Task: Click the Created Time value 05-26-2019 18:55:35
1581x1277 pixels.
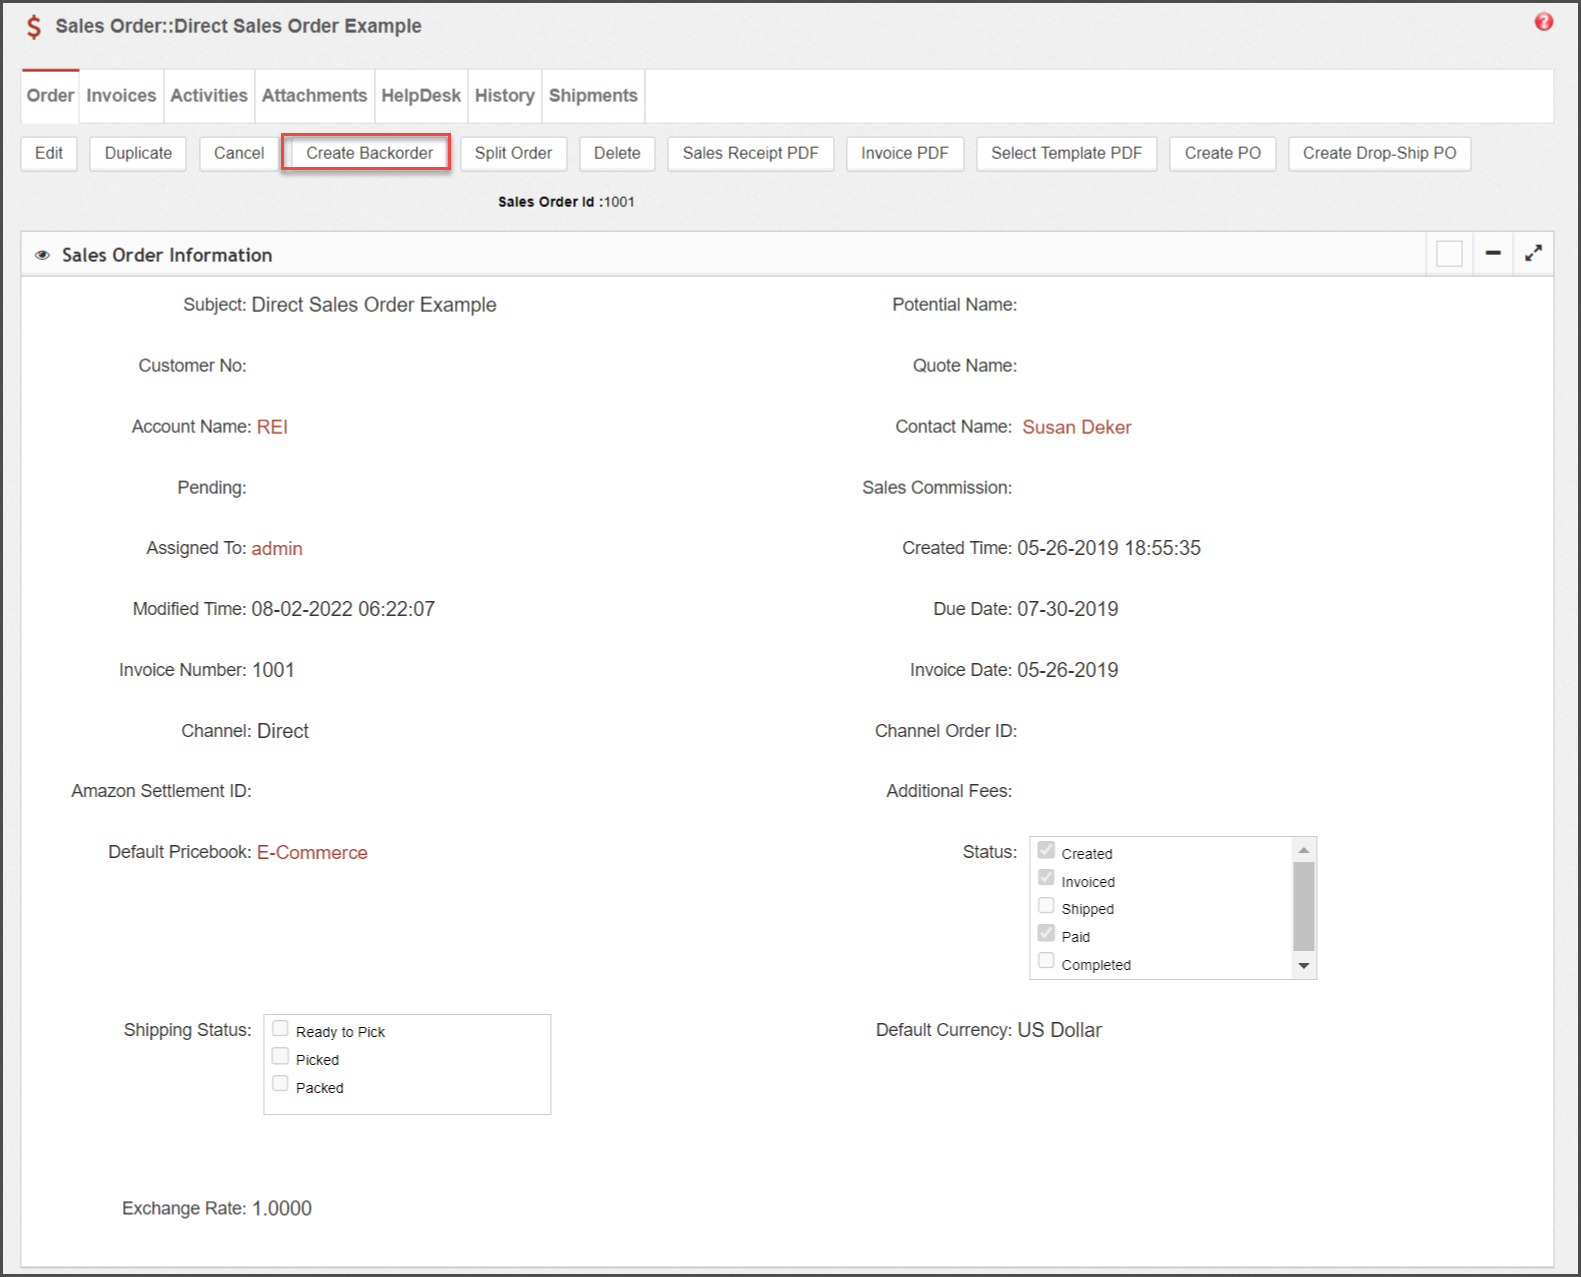Action: [x=1109, y=548]
